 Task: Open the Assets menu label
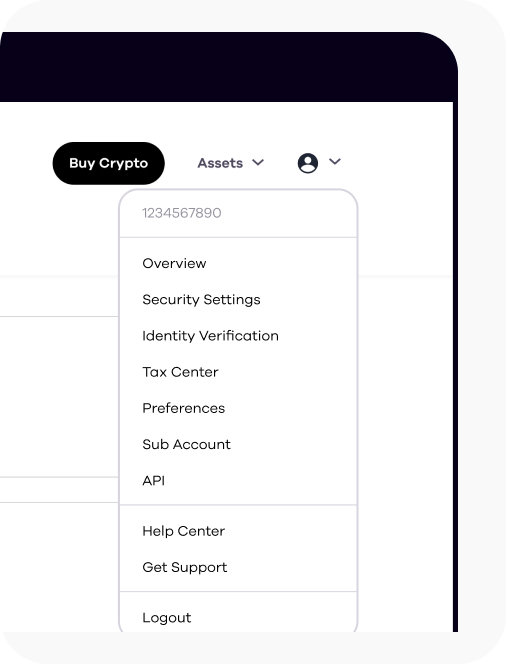click(x=220, y=163)
